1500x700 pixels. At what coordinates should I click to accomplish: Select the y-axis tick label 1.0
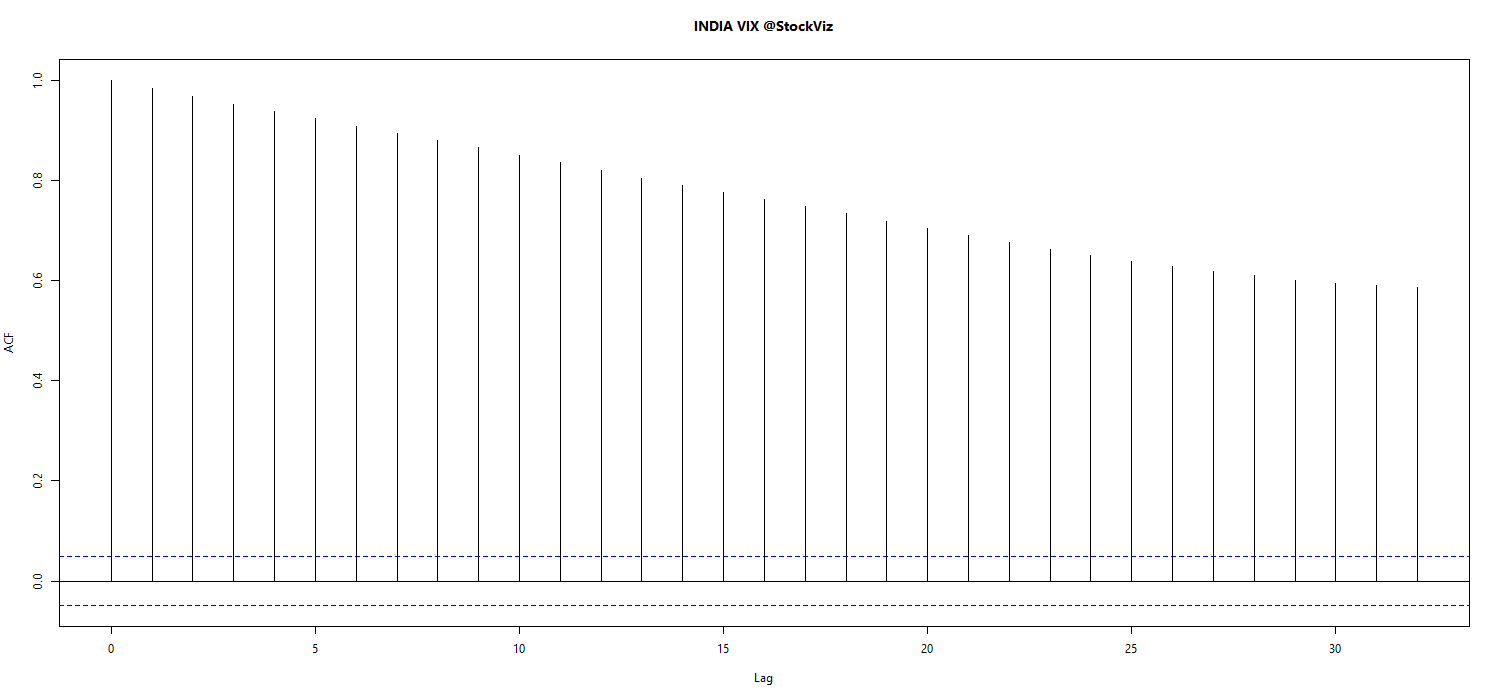39,80
